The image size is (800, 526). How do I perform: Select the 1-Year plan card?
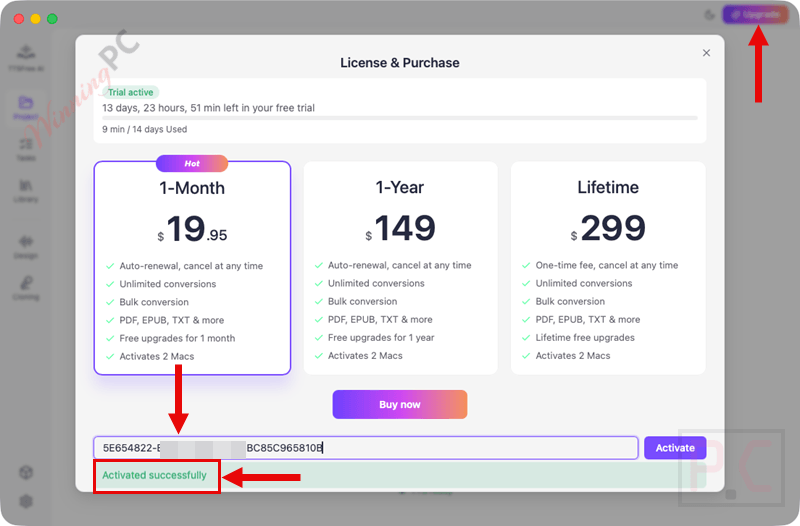(x=401, y=268)
